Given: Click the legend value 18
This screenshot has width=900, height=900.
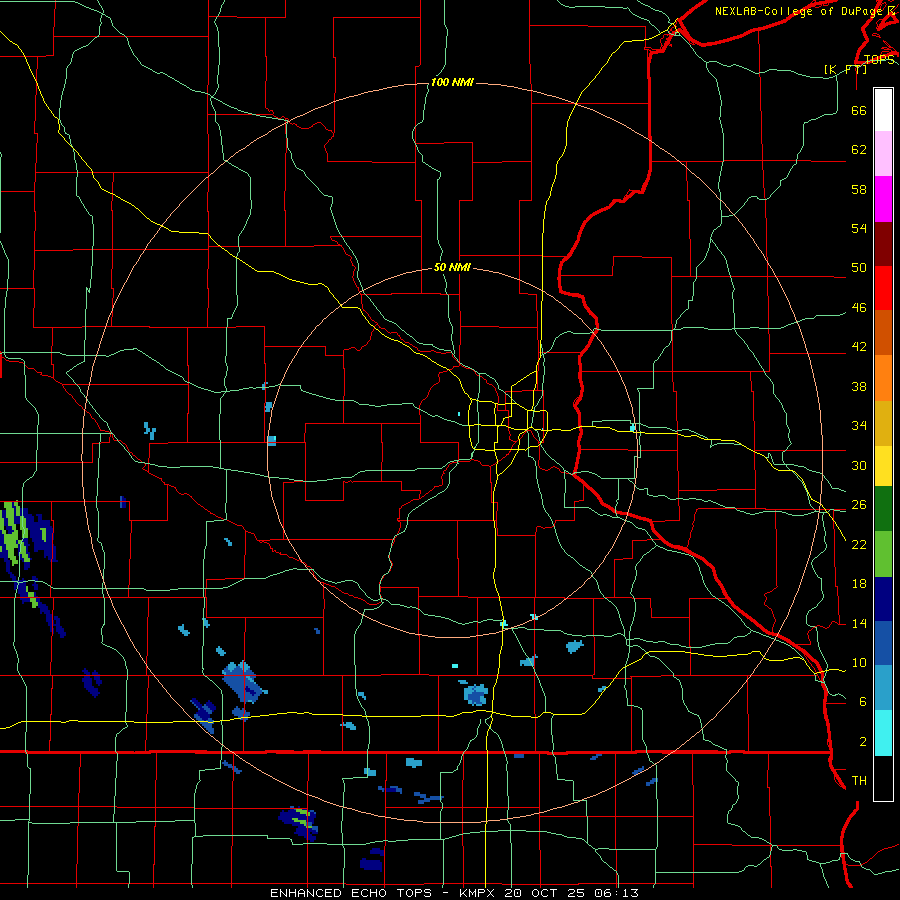Looking at the screenshot, I should point(859,584).
